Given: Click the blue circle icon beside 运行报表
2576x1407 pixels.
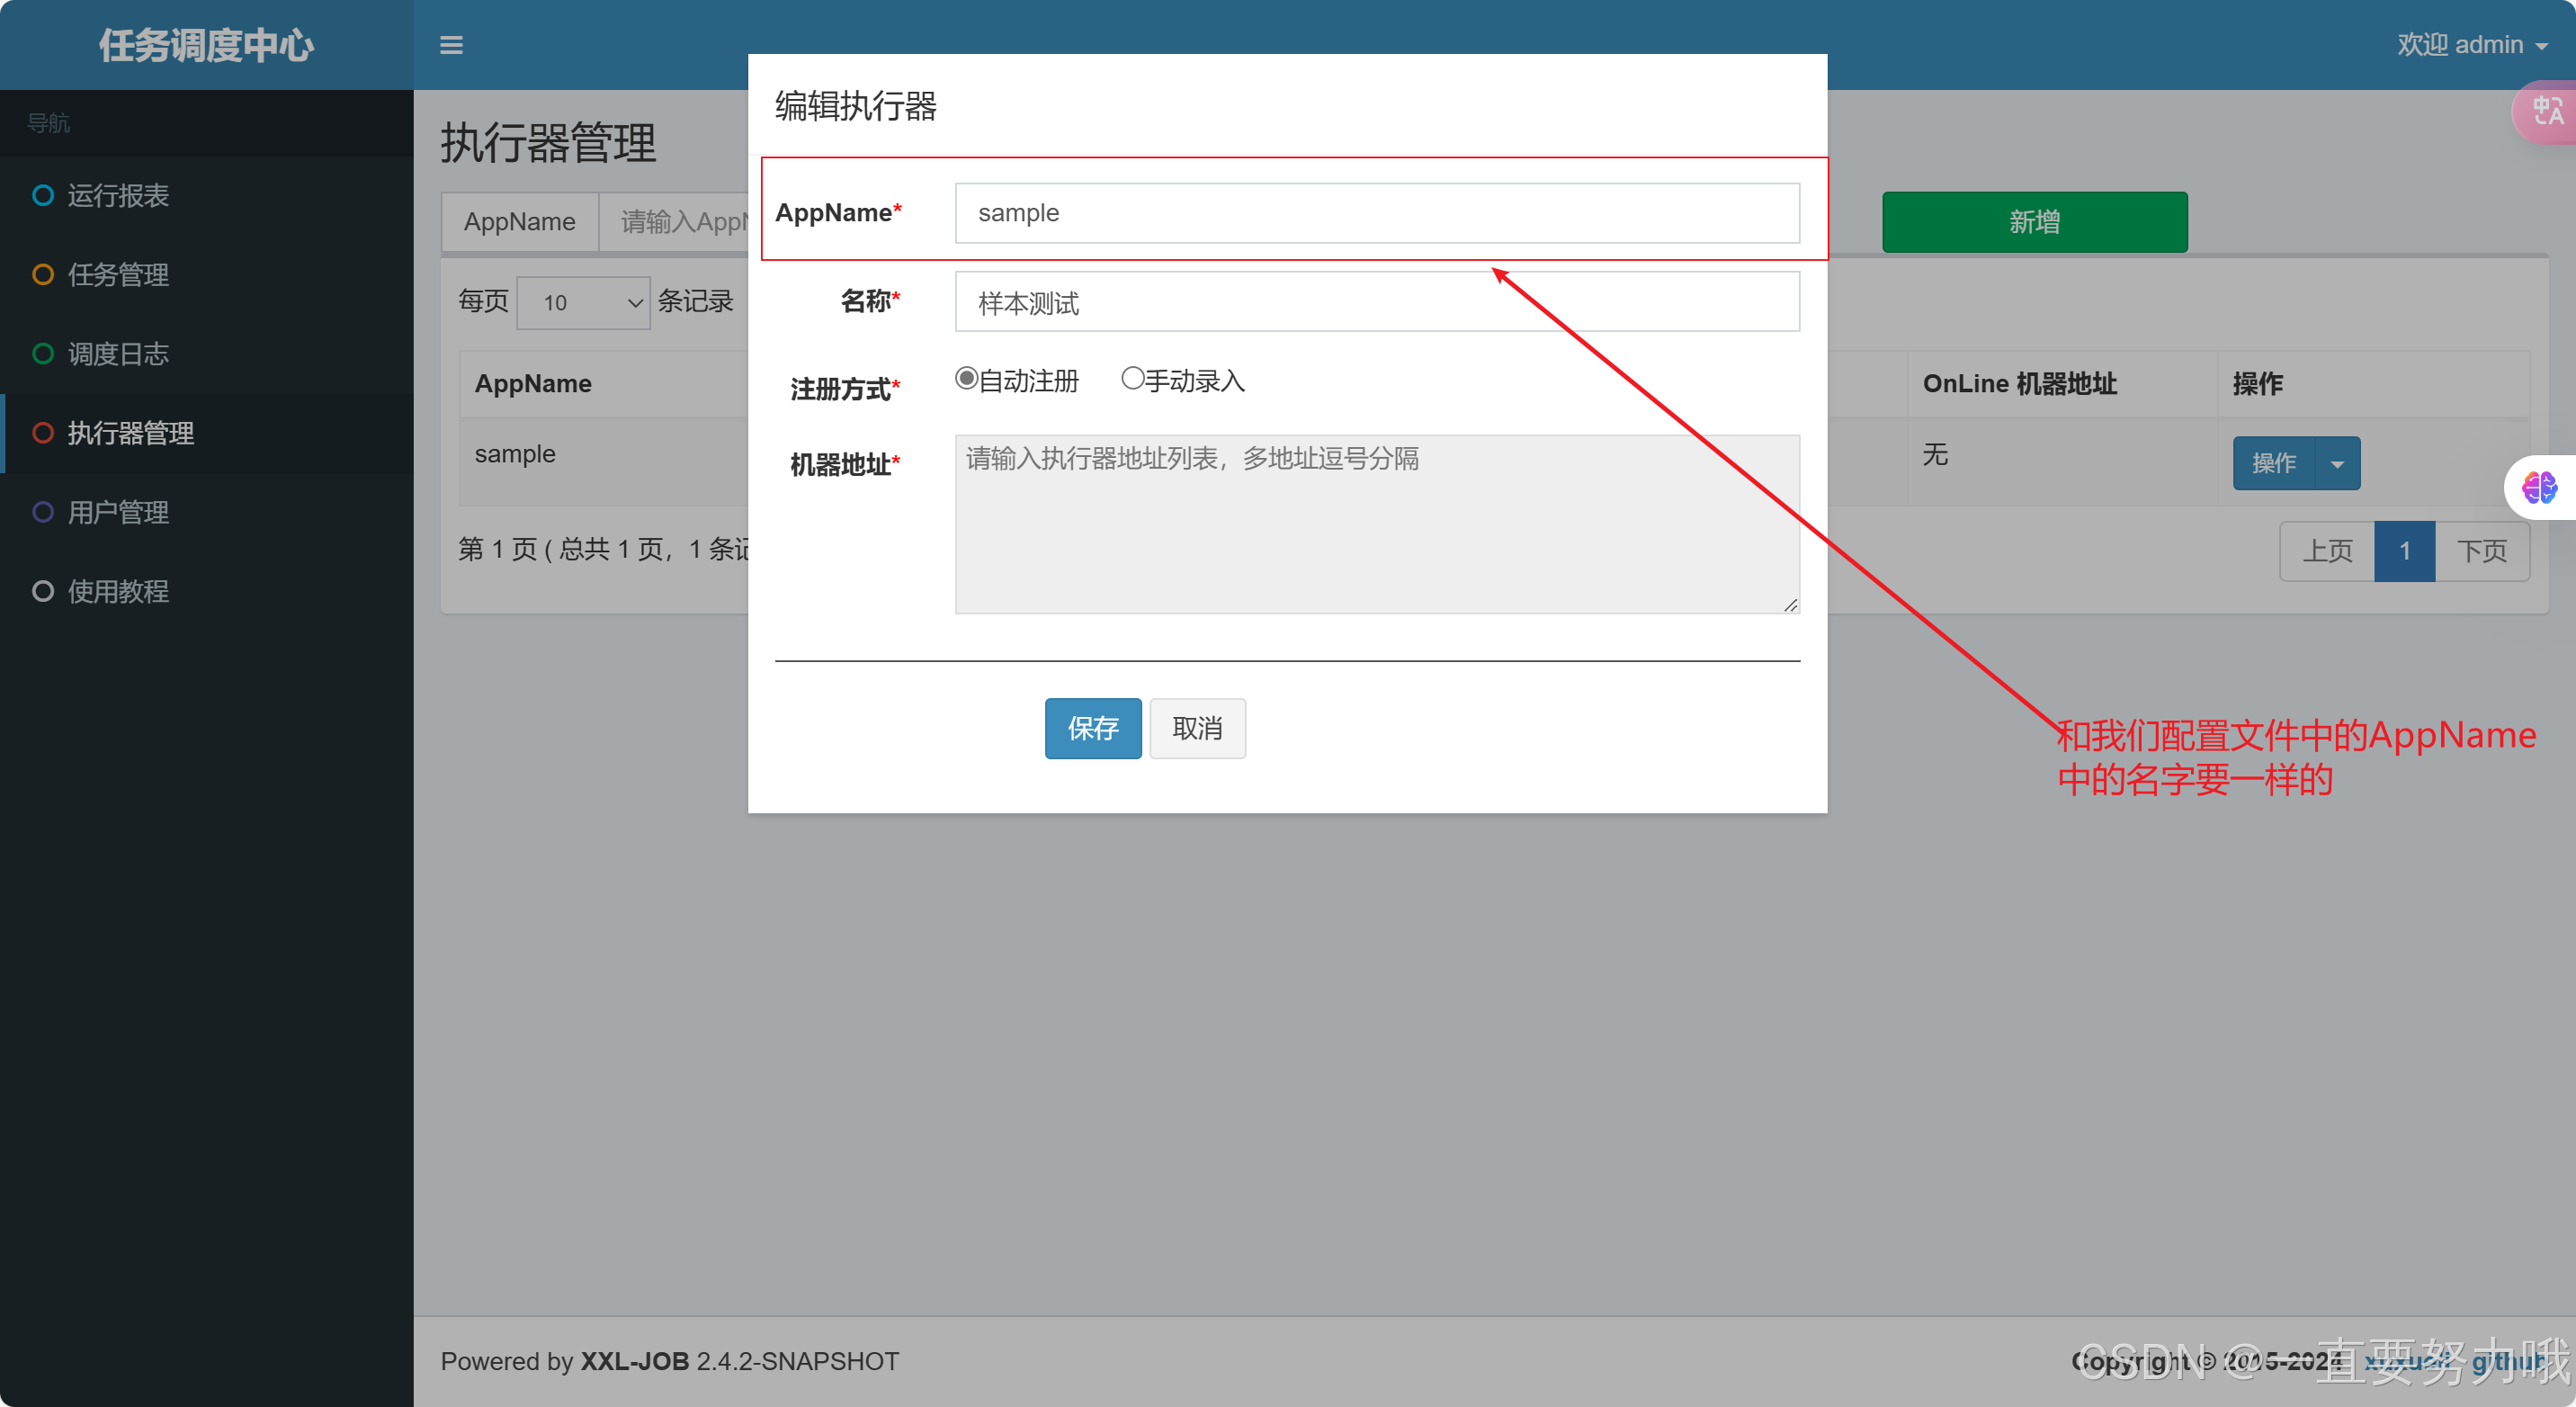Looking at the screenshot, I should pyautogui.click(x=43, y=195).
